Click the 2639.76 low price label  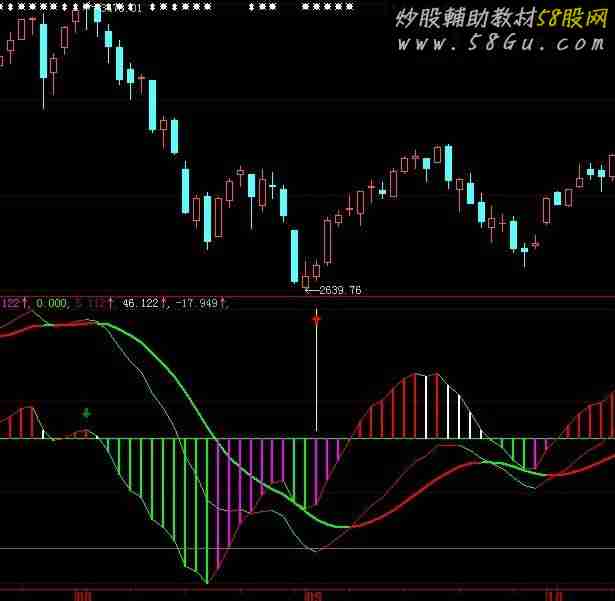[x=340, y=290]
